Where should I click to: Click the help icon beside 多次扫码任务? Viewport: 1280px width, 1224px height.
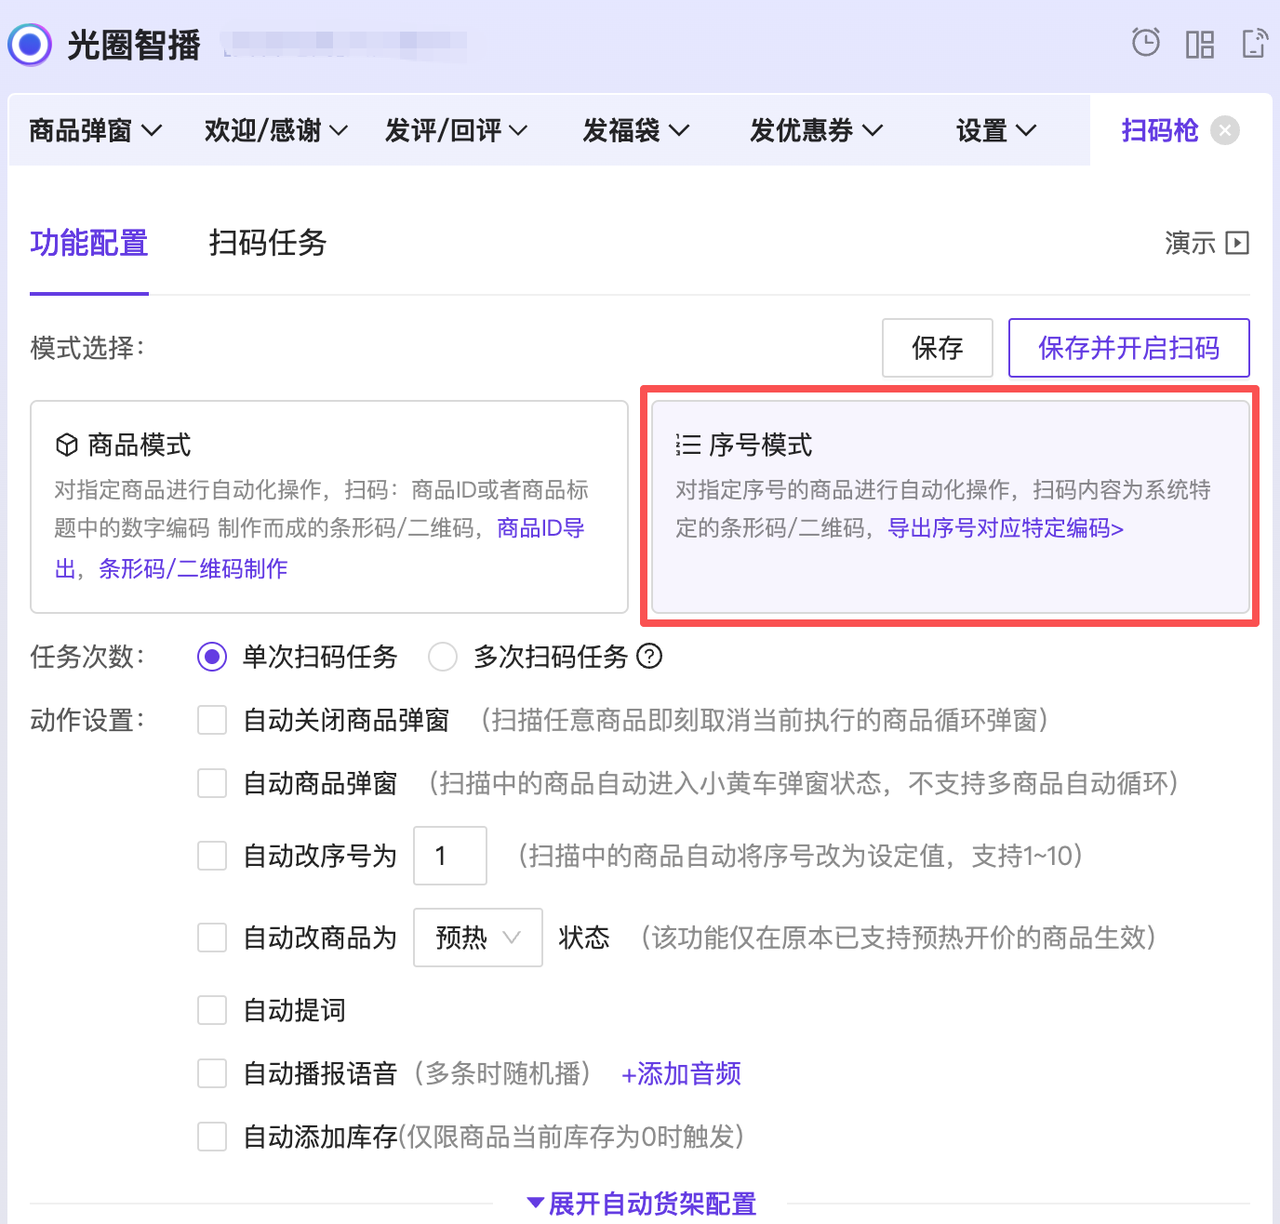point(650,657)
